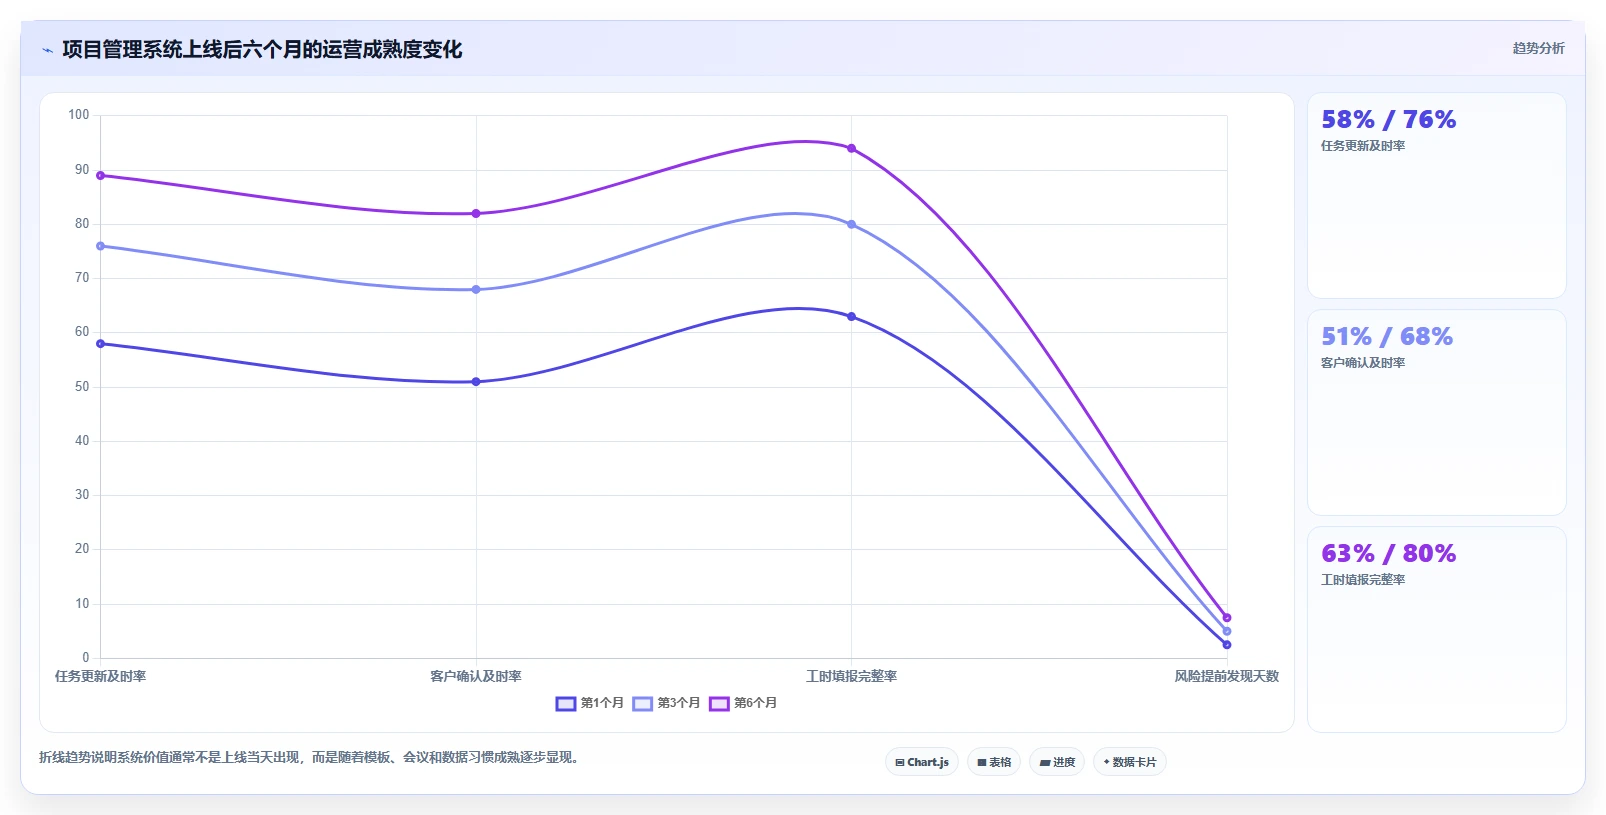Select the 第6个月 point at 工时填报完整率
The height and width of the screenshot is (815, 1606).
click(852, 149)
